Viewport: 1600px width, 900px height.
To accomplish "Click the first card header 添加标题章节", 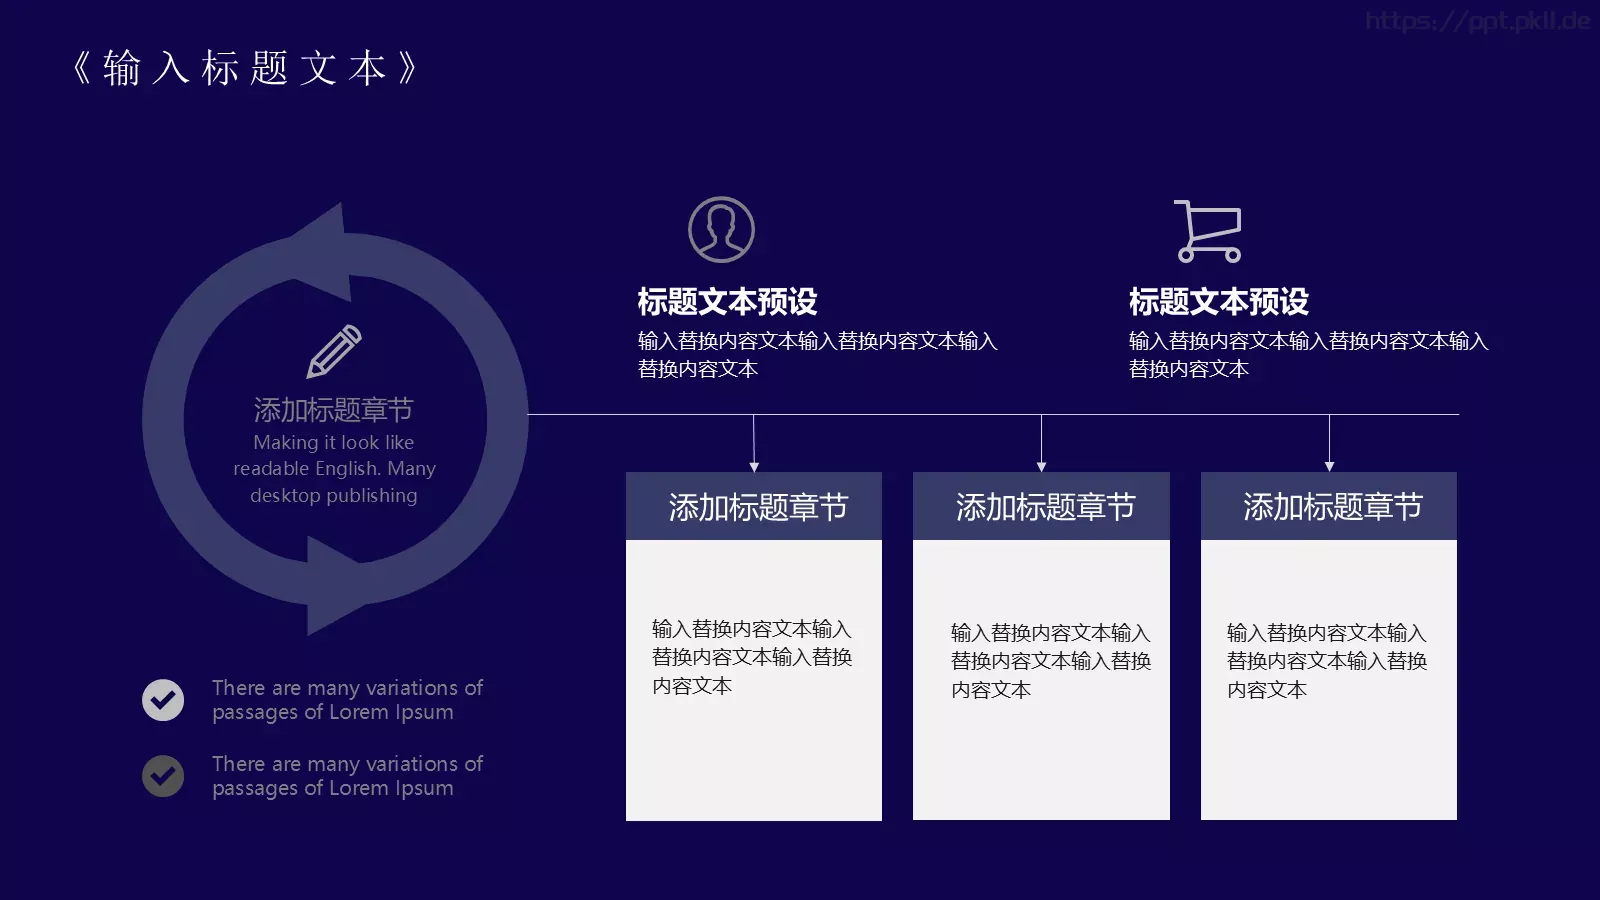I will (754, 506).
